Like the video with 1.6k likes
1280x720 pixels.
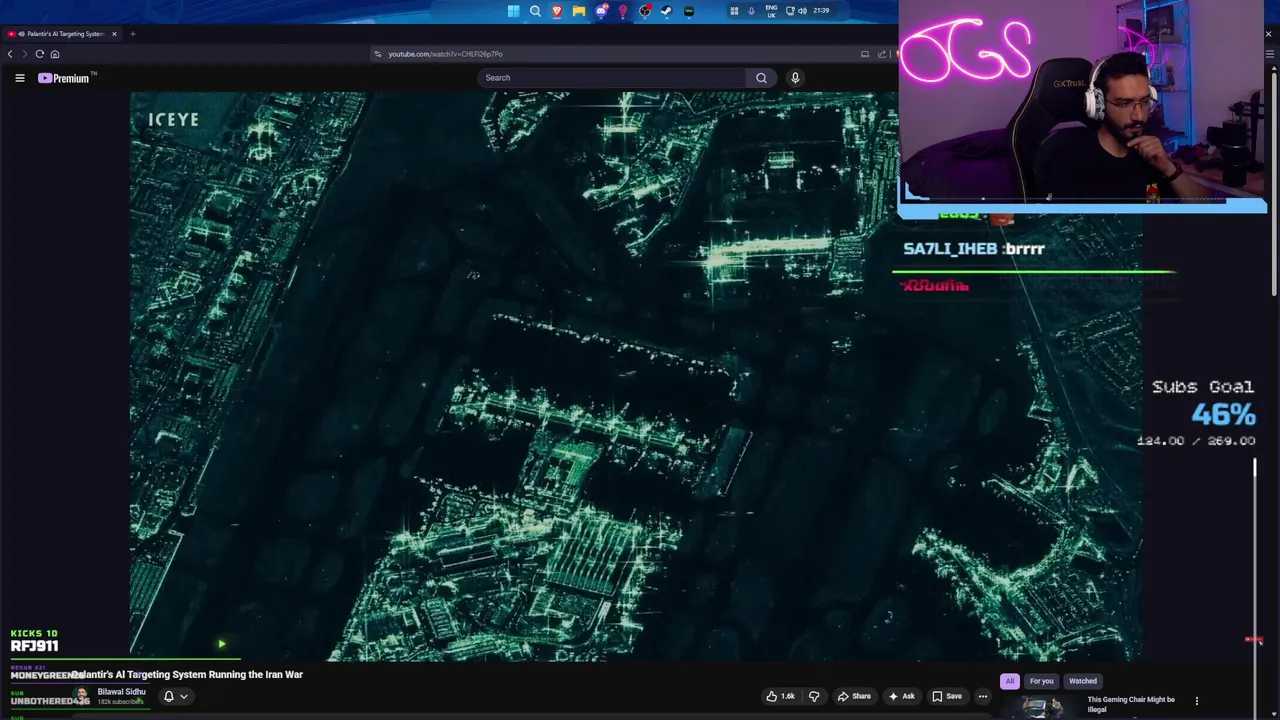780,696
